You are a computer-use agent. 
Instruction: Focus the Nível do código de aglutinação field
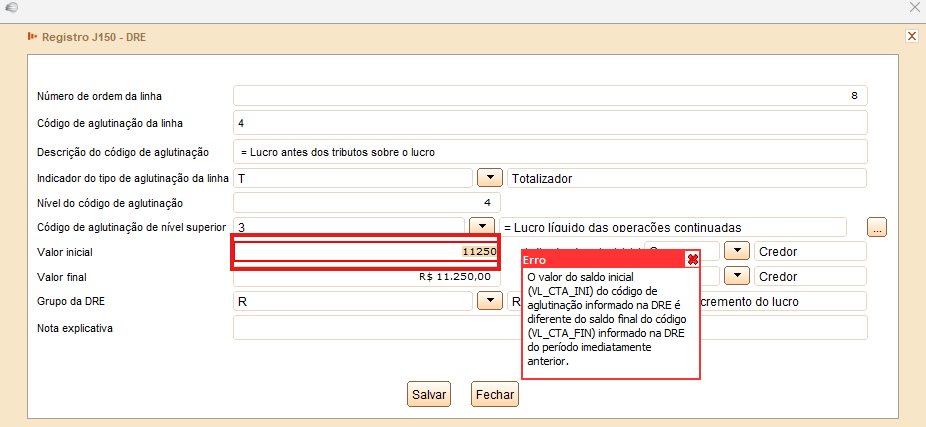coord(367,203)
